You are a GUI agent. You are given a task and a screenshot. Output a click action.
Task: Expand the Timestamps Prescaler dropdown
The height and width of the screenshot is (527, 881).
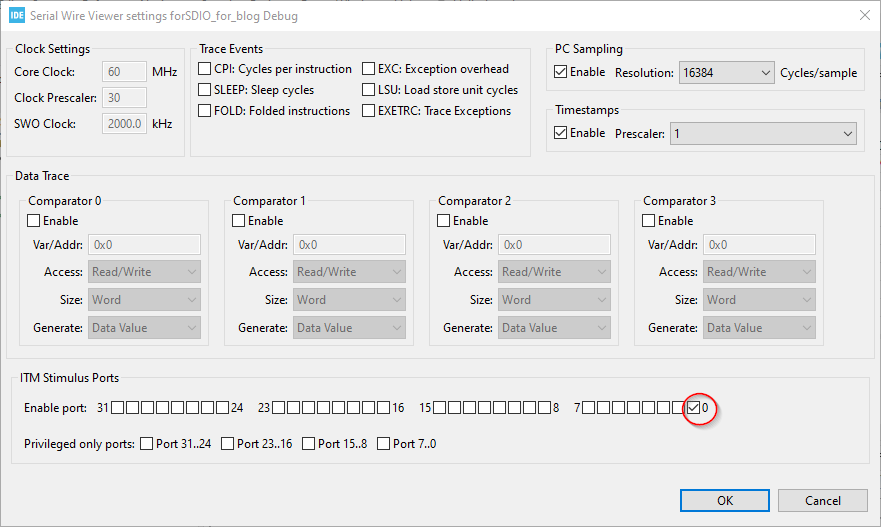click(763, 134)
